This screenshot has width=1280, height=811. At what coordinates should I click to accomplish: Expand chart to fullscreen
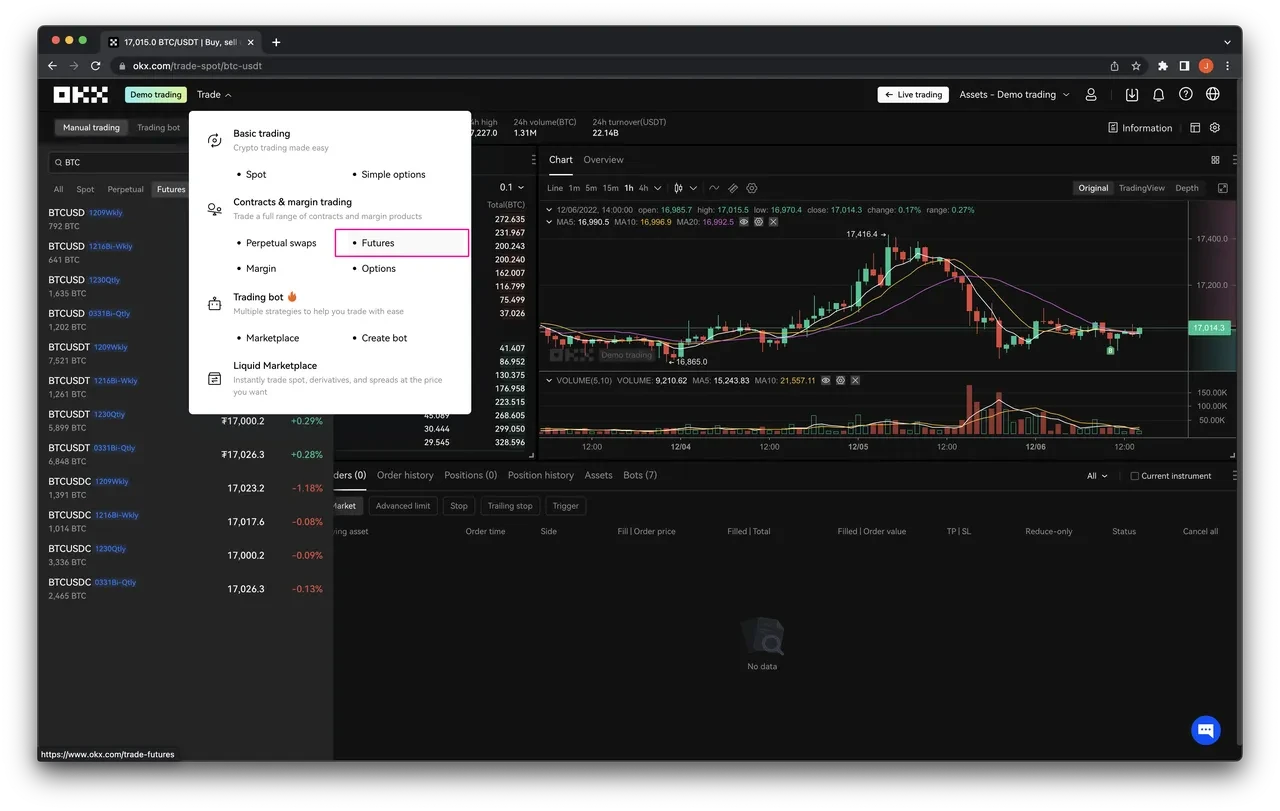point(1222,188)
